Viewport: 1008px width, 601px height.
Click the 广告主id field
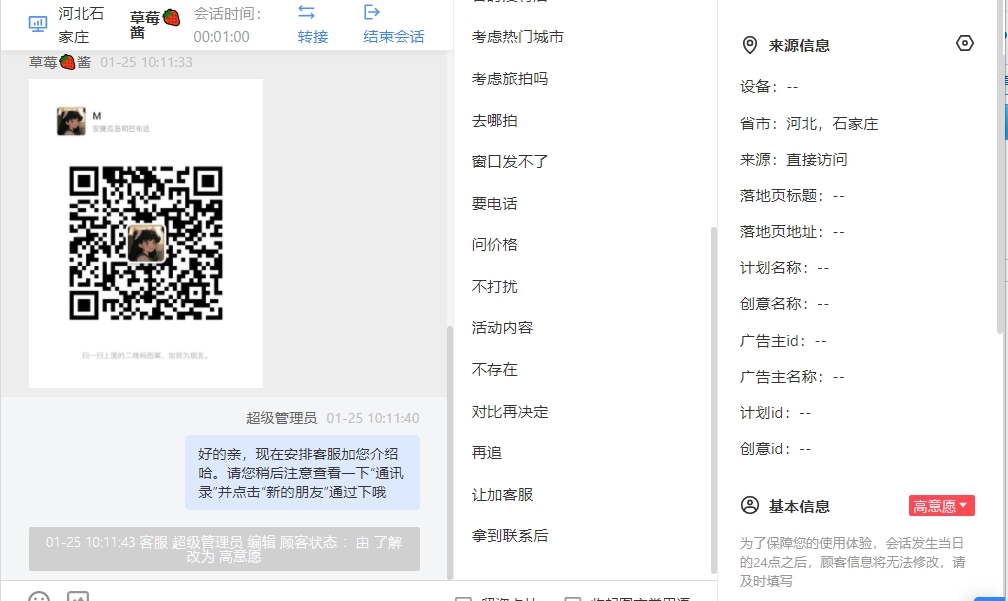click(783, 341)
